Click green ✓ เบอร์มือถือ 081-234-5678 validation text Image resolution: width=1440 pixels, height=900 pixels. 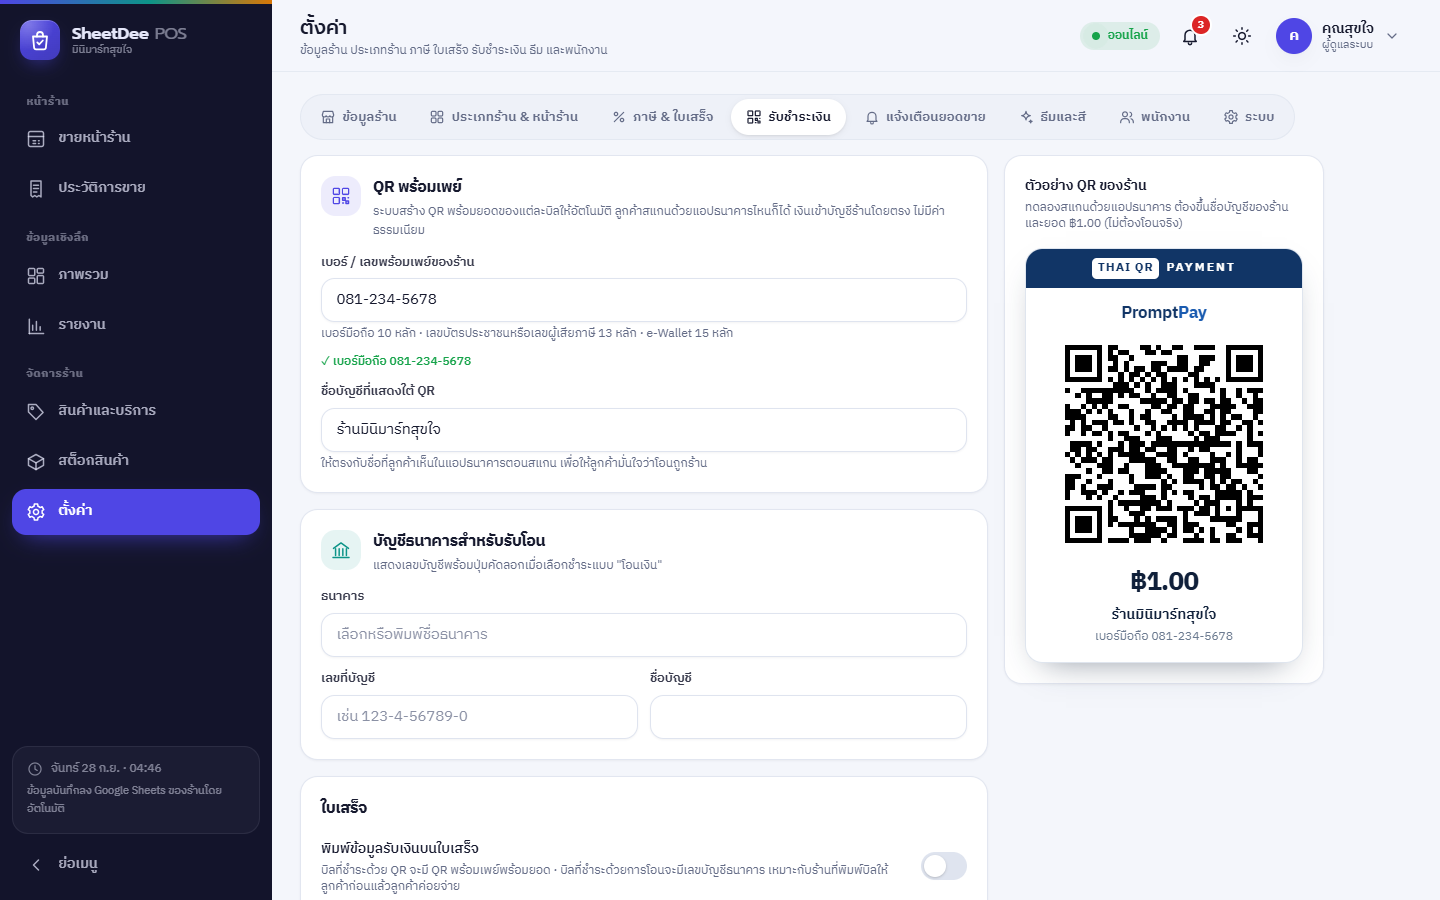(396, 361)
